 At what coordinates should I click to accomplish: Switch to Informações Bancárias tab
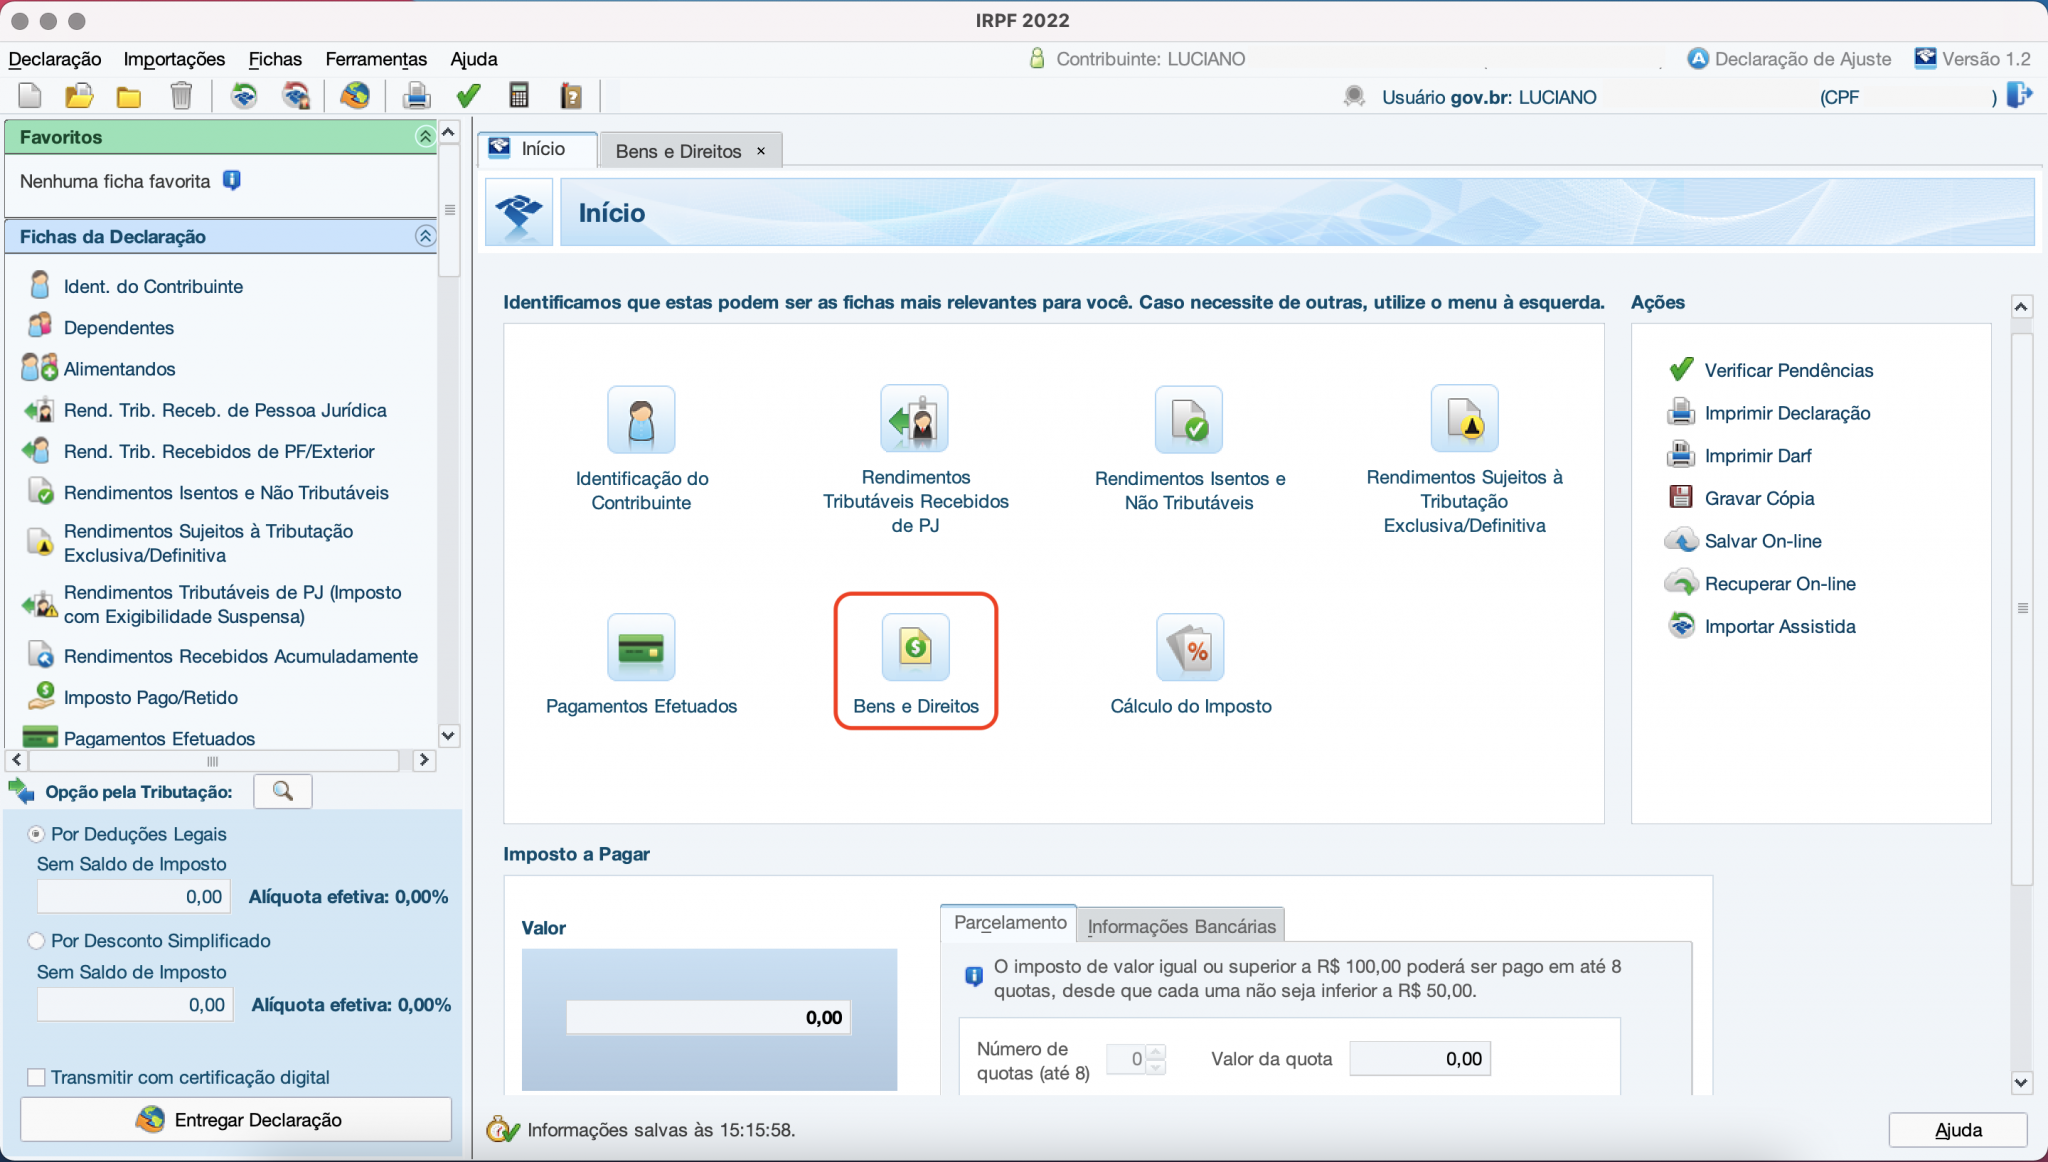click(1181, 926)
